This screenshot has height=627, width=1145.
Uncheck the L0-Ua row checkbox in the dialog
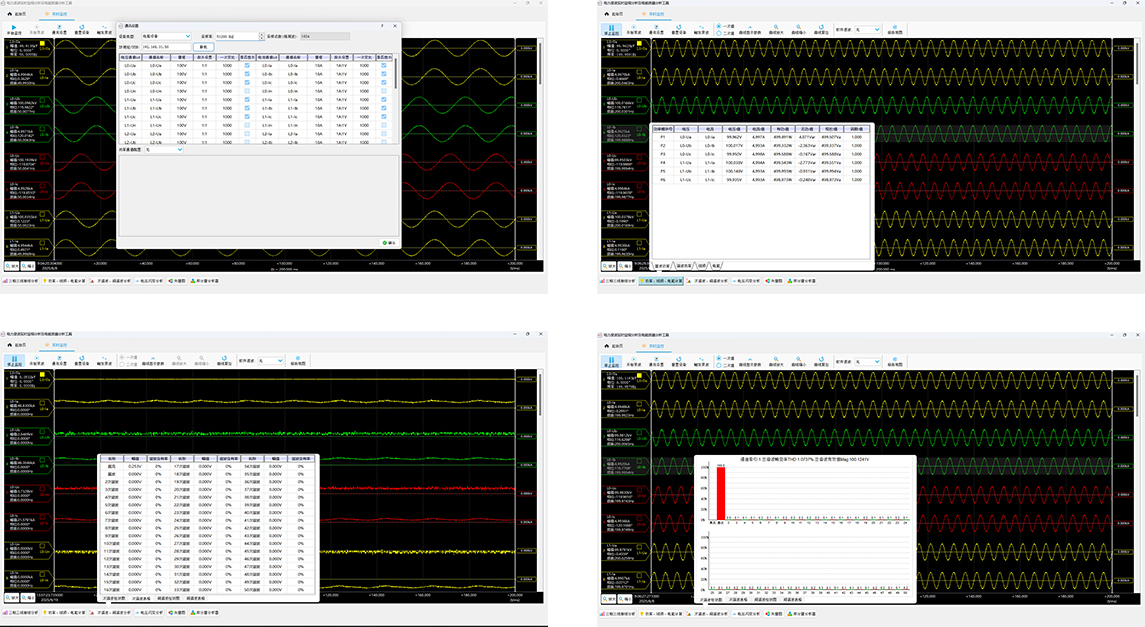pyautogui.click(x=248, y=65)
